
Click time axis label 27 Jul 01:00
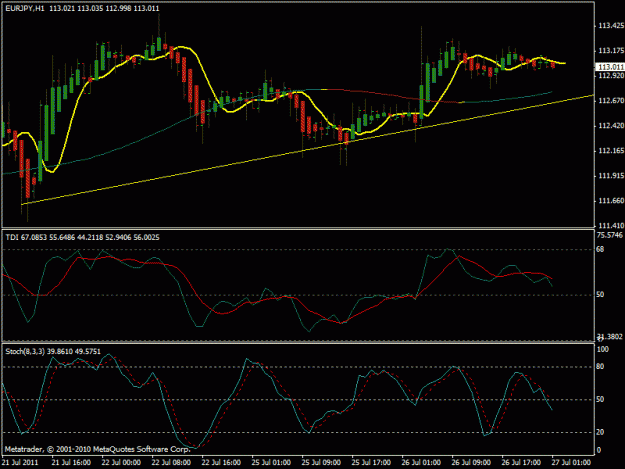(571, 462)
